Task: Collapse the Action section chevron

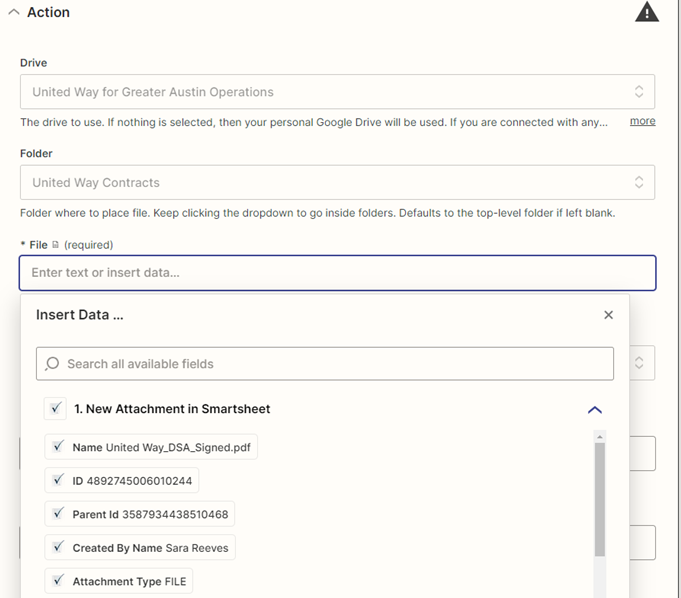Action: point(14,12)
